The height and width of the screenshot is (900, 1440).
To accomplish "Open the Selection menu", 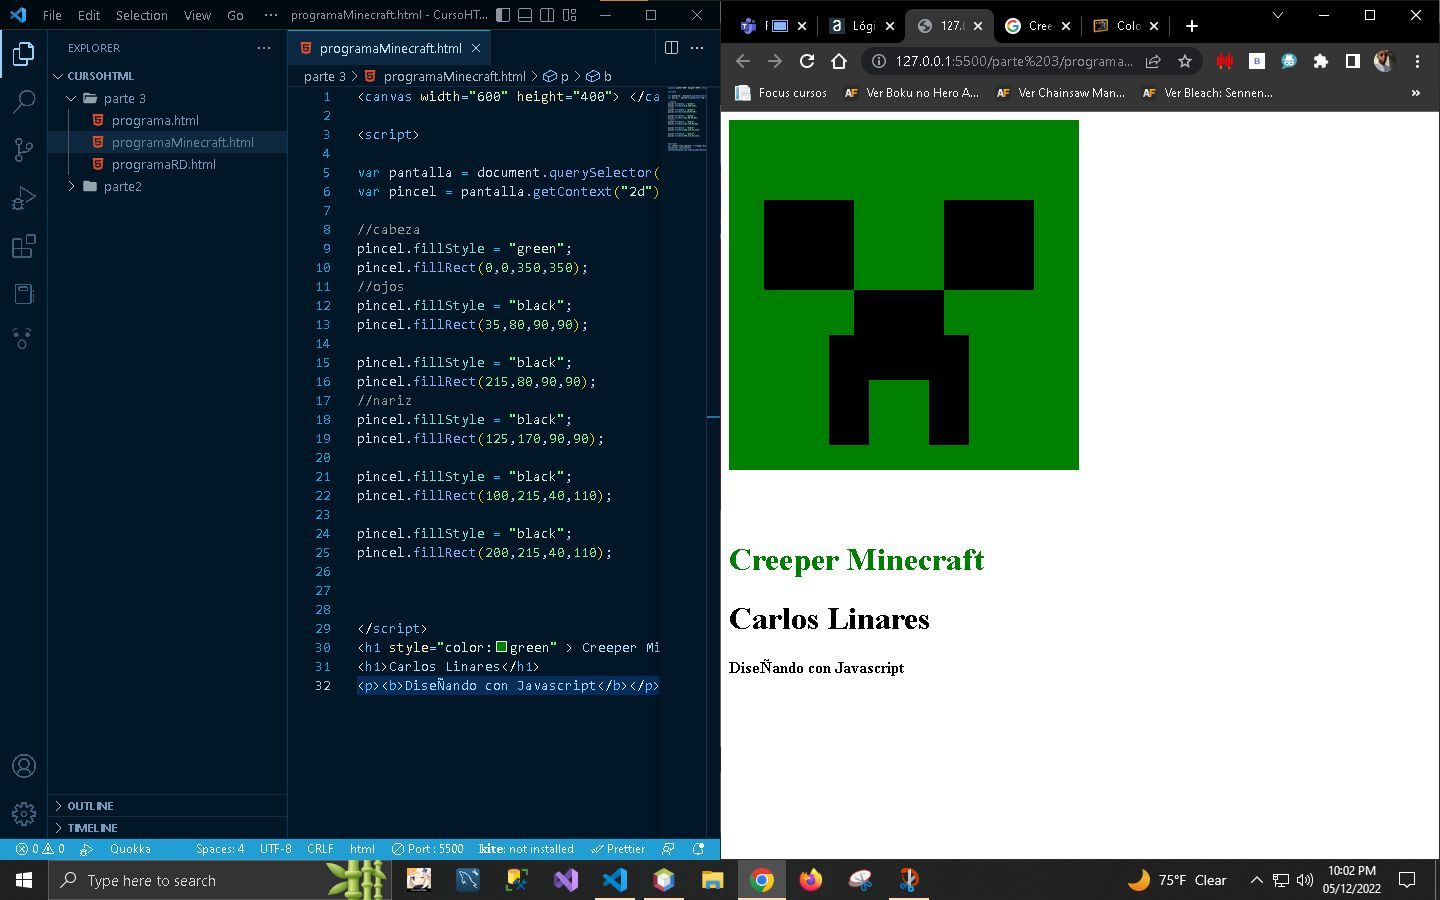I will click(141, 15).
